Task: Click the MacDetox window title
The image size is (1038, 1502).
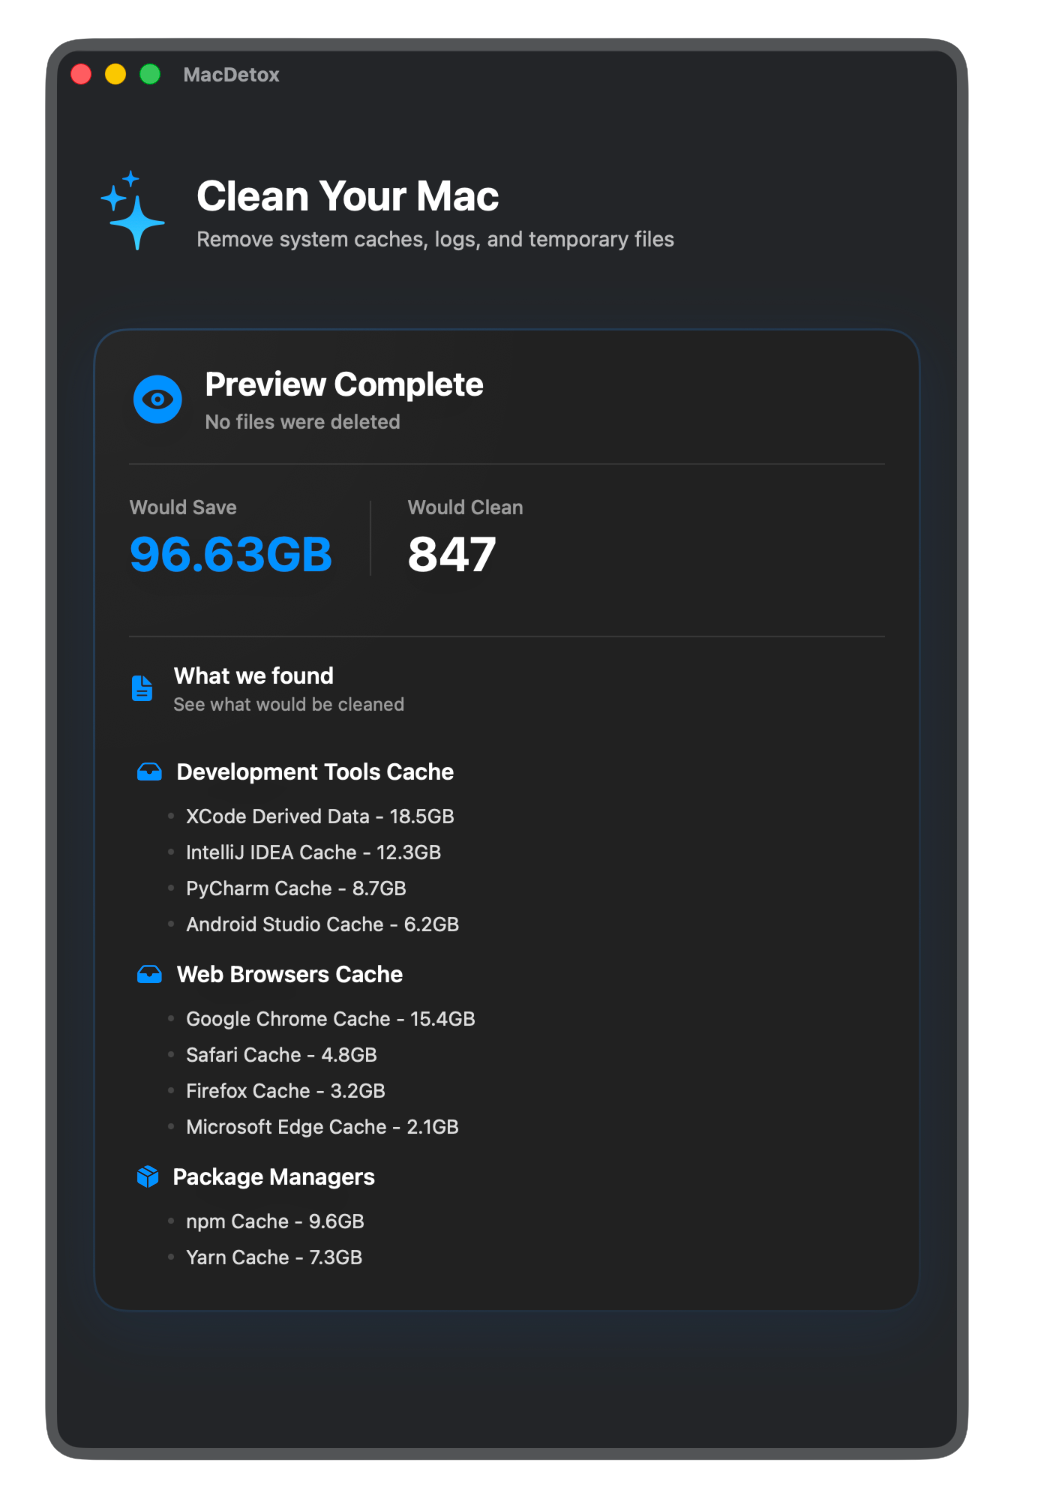Action: coord(231,75)
